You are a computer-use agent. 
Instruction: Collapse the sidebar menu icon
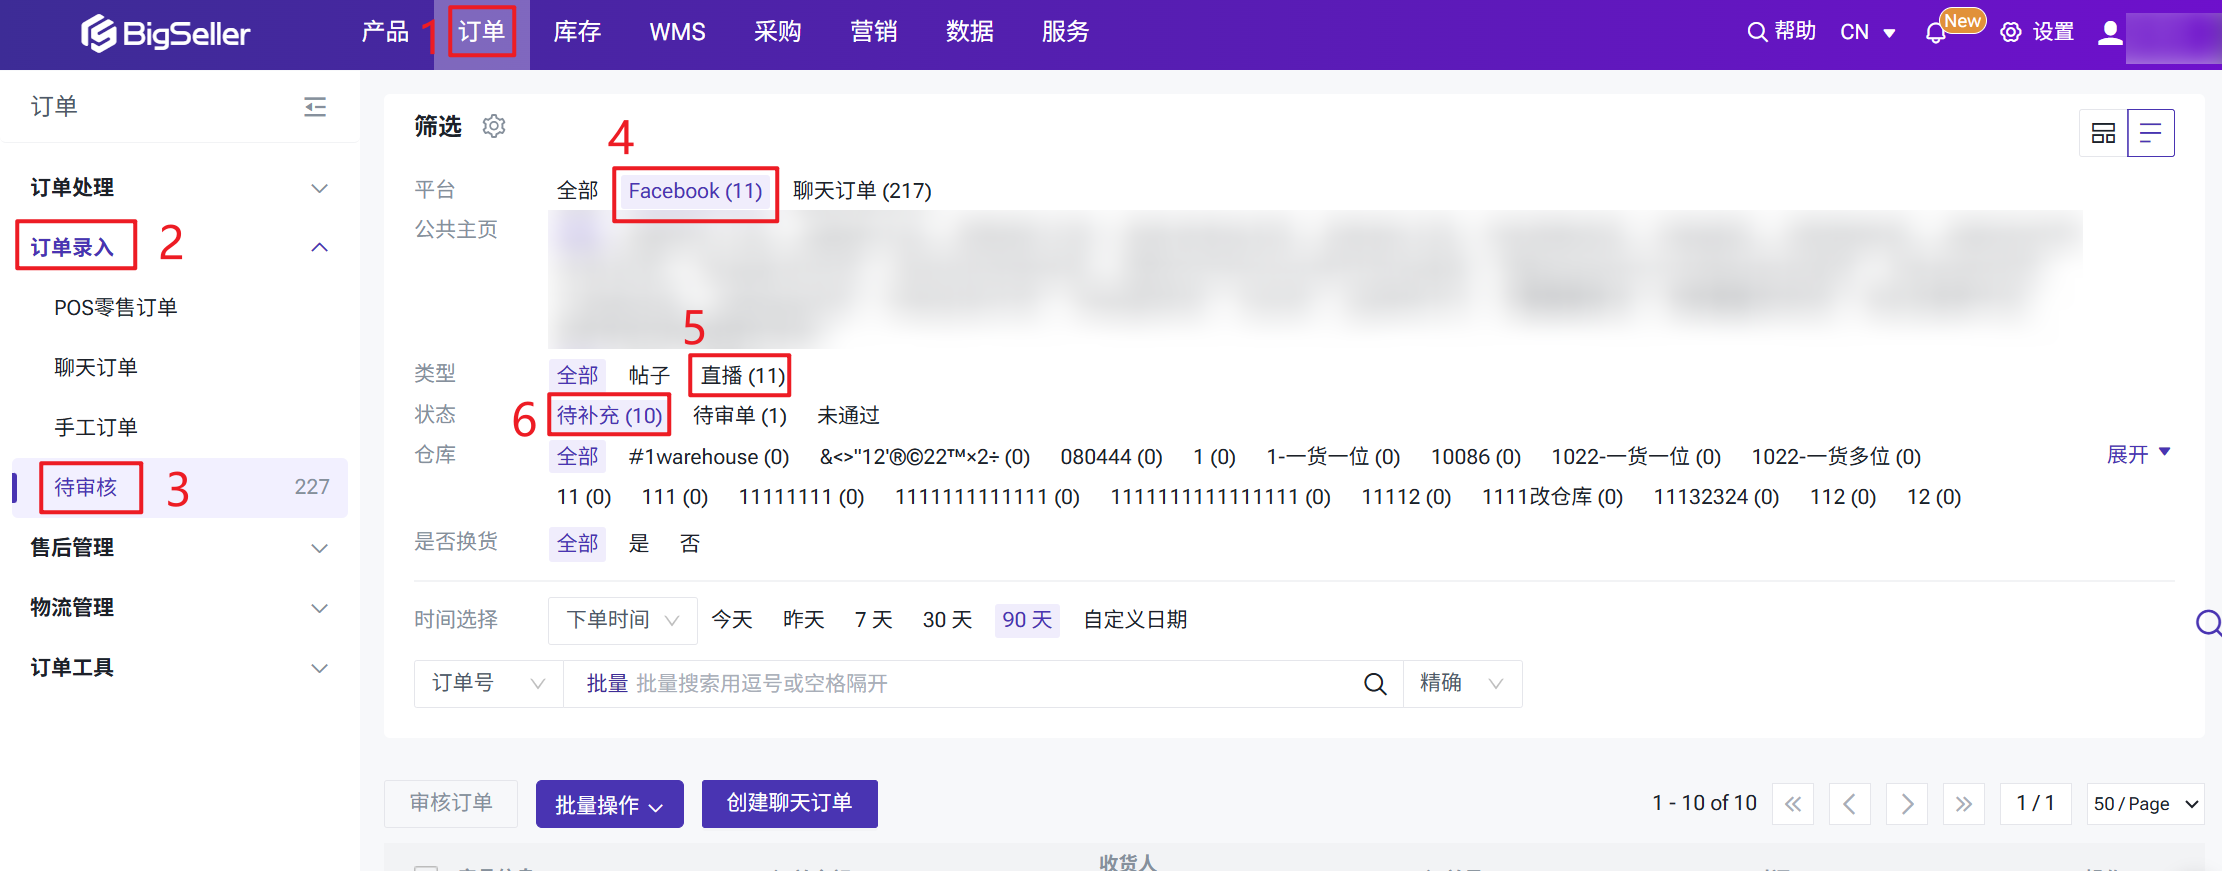315,107
